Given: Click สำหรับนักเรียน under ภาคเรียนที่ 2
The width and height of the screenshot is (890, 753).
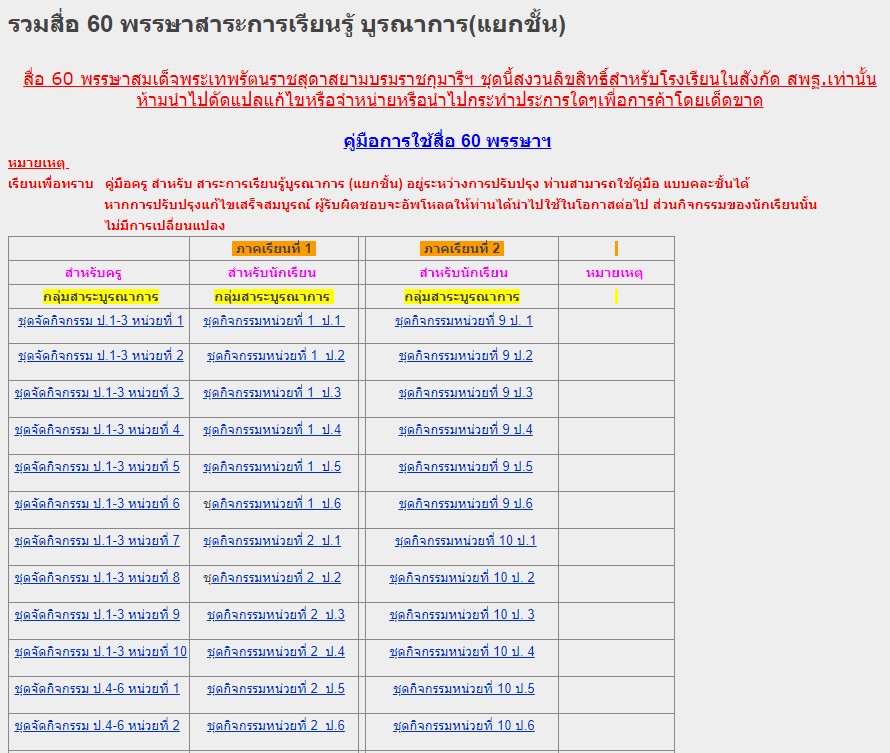Looking at the screenshot, I should (x=464, y=273).
